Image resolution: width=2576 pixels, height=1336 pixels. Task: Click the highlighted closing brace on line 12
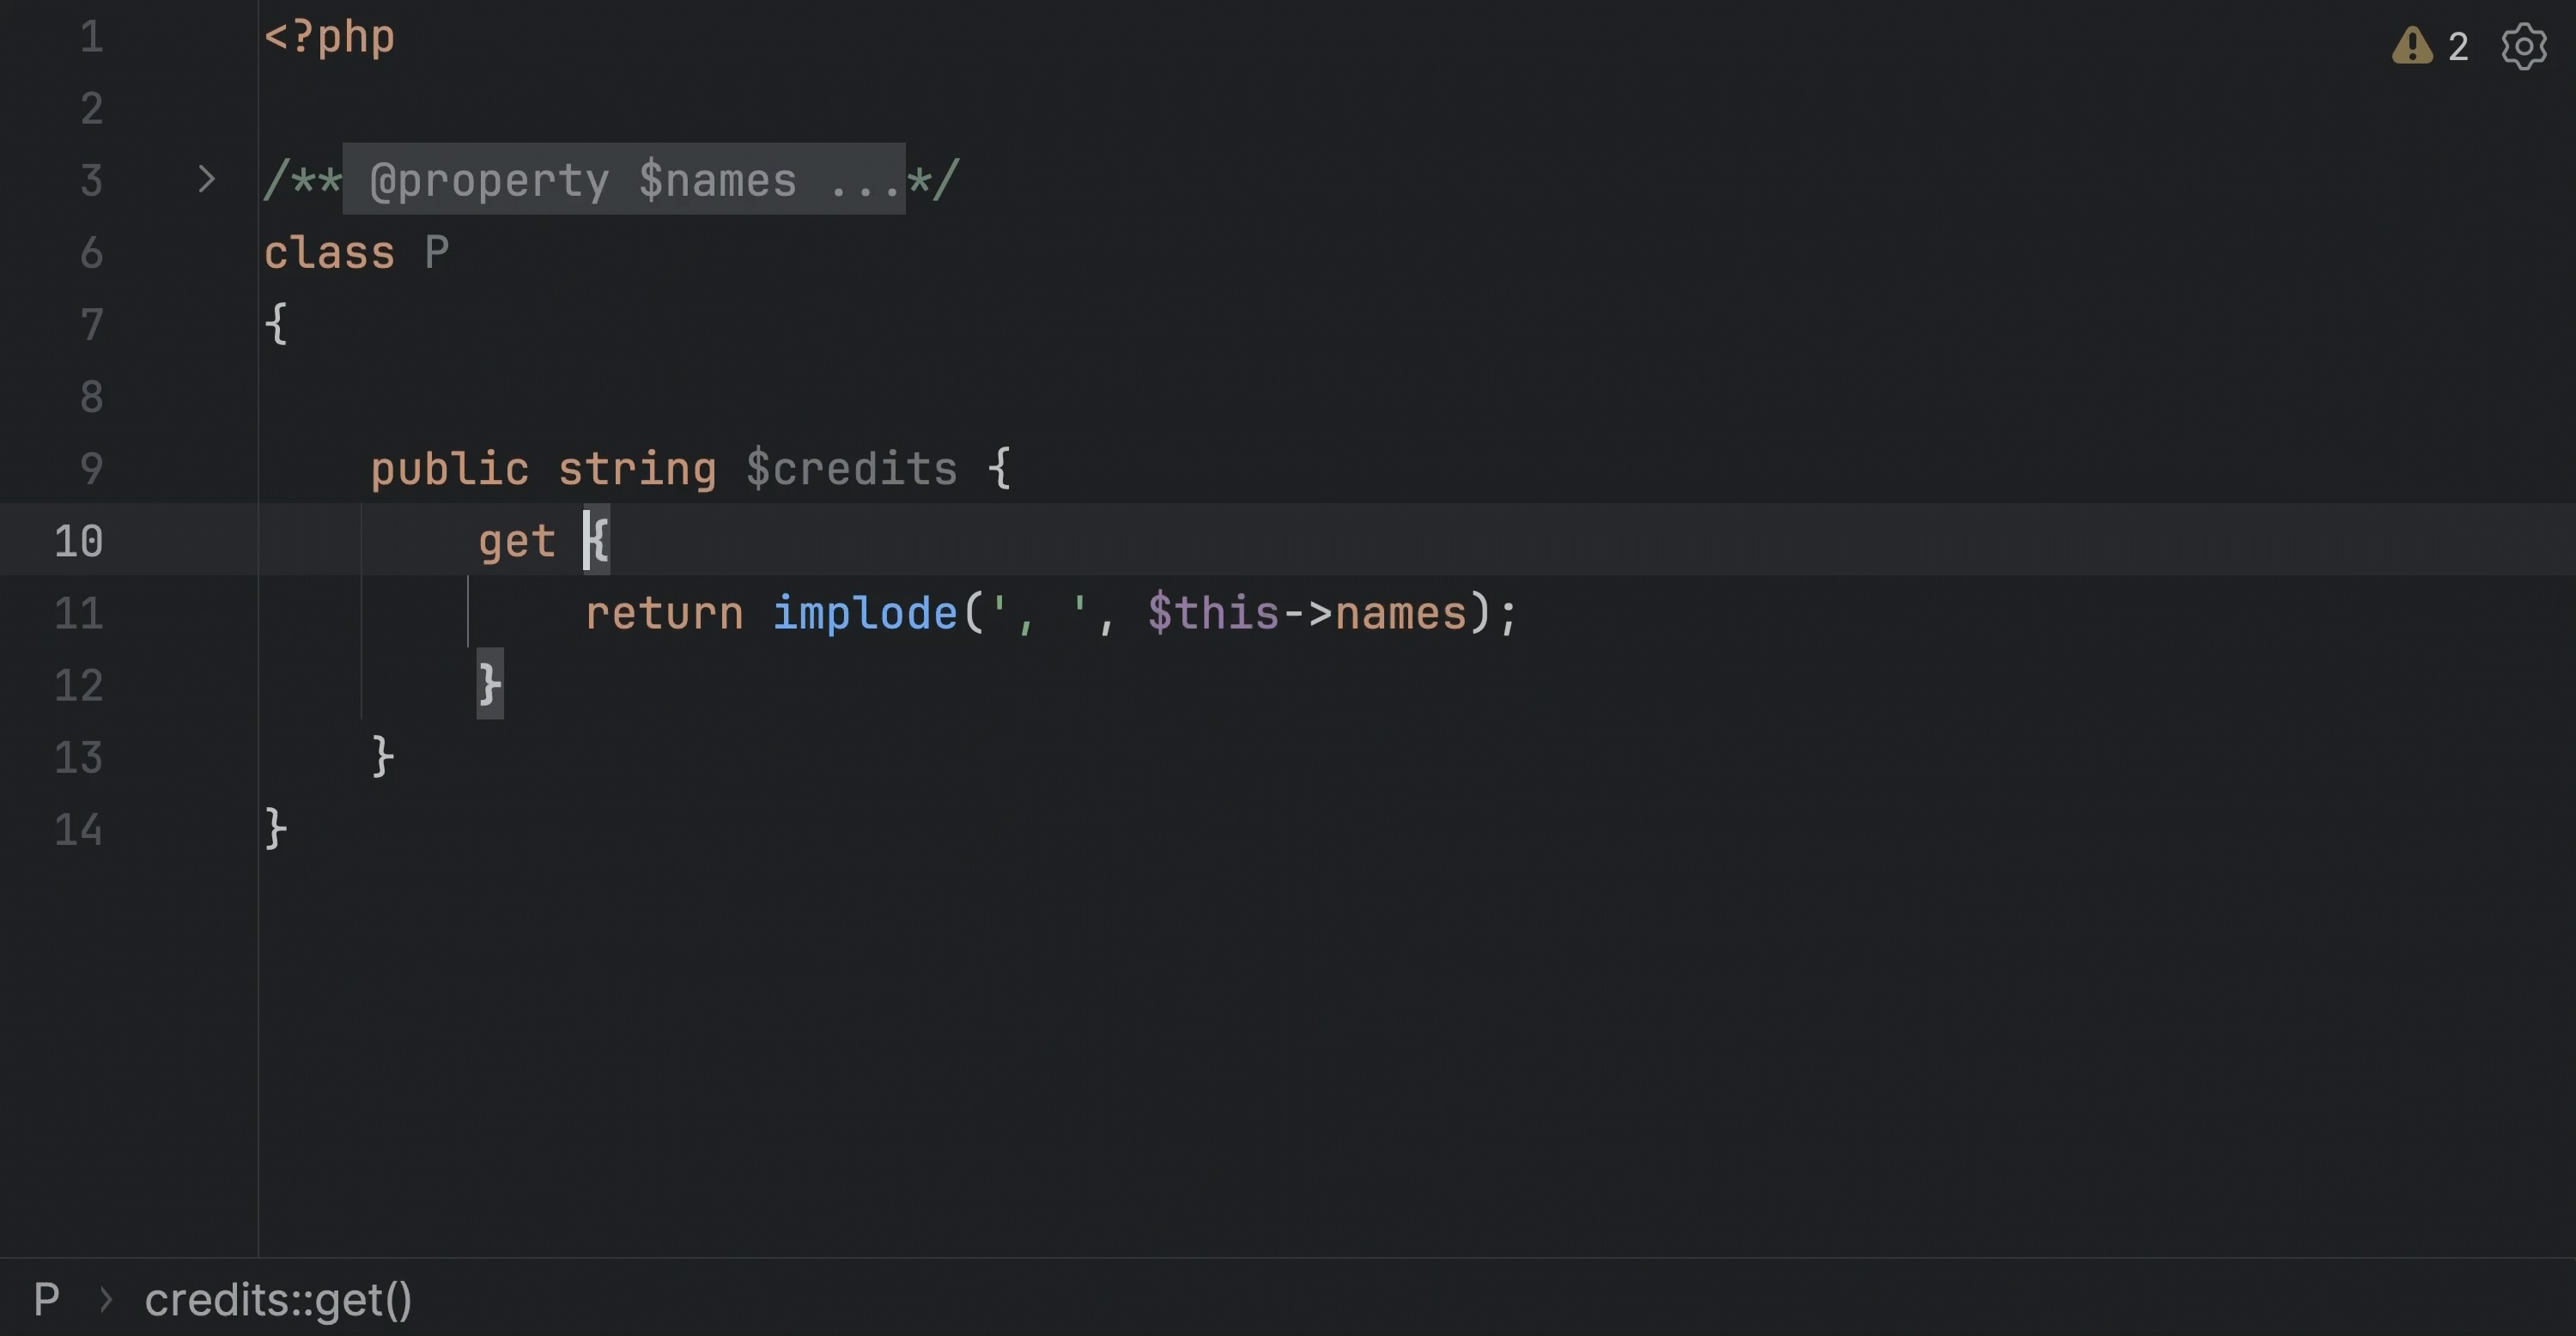490,685
